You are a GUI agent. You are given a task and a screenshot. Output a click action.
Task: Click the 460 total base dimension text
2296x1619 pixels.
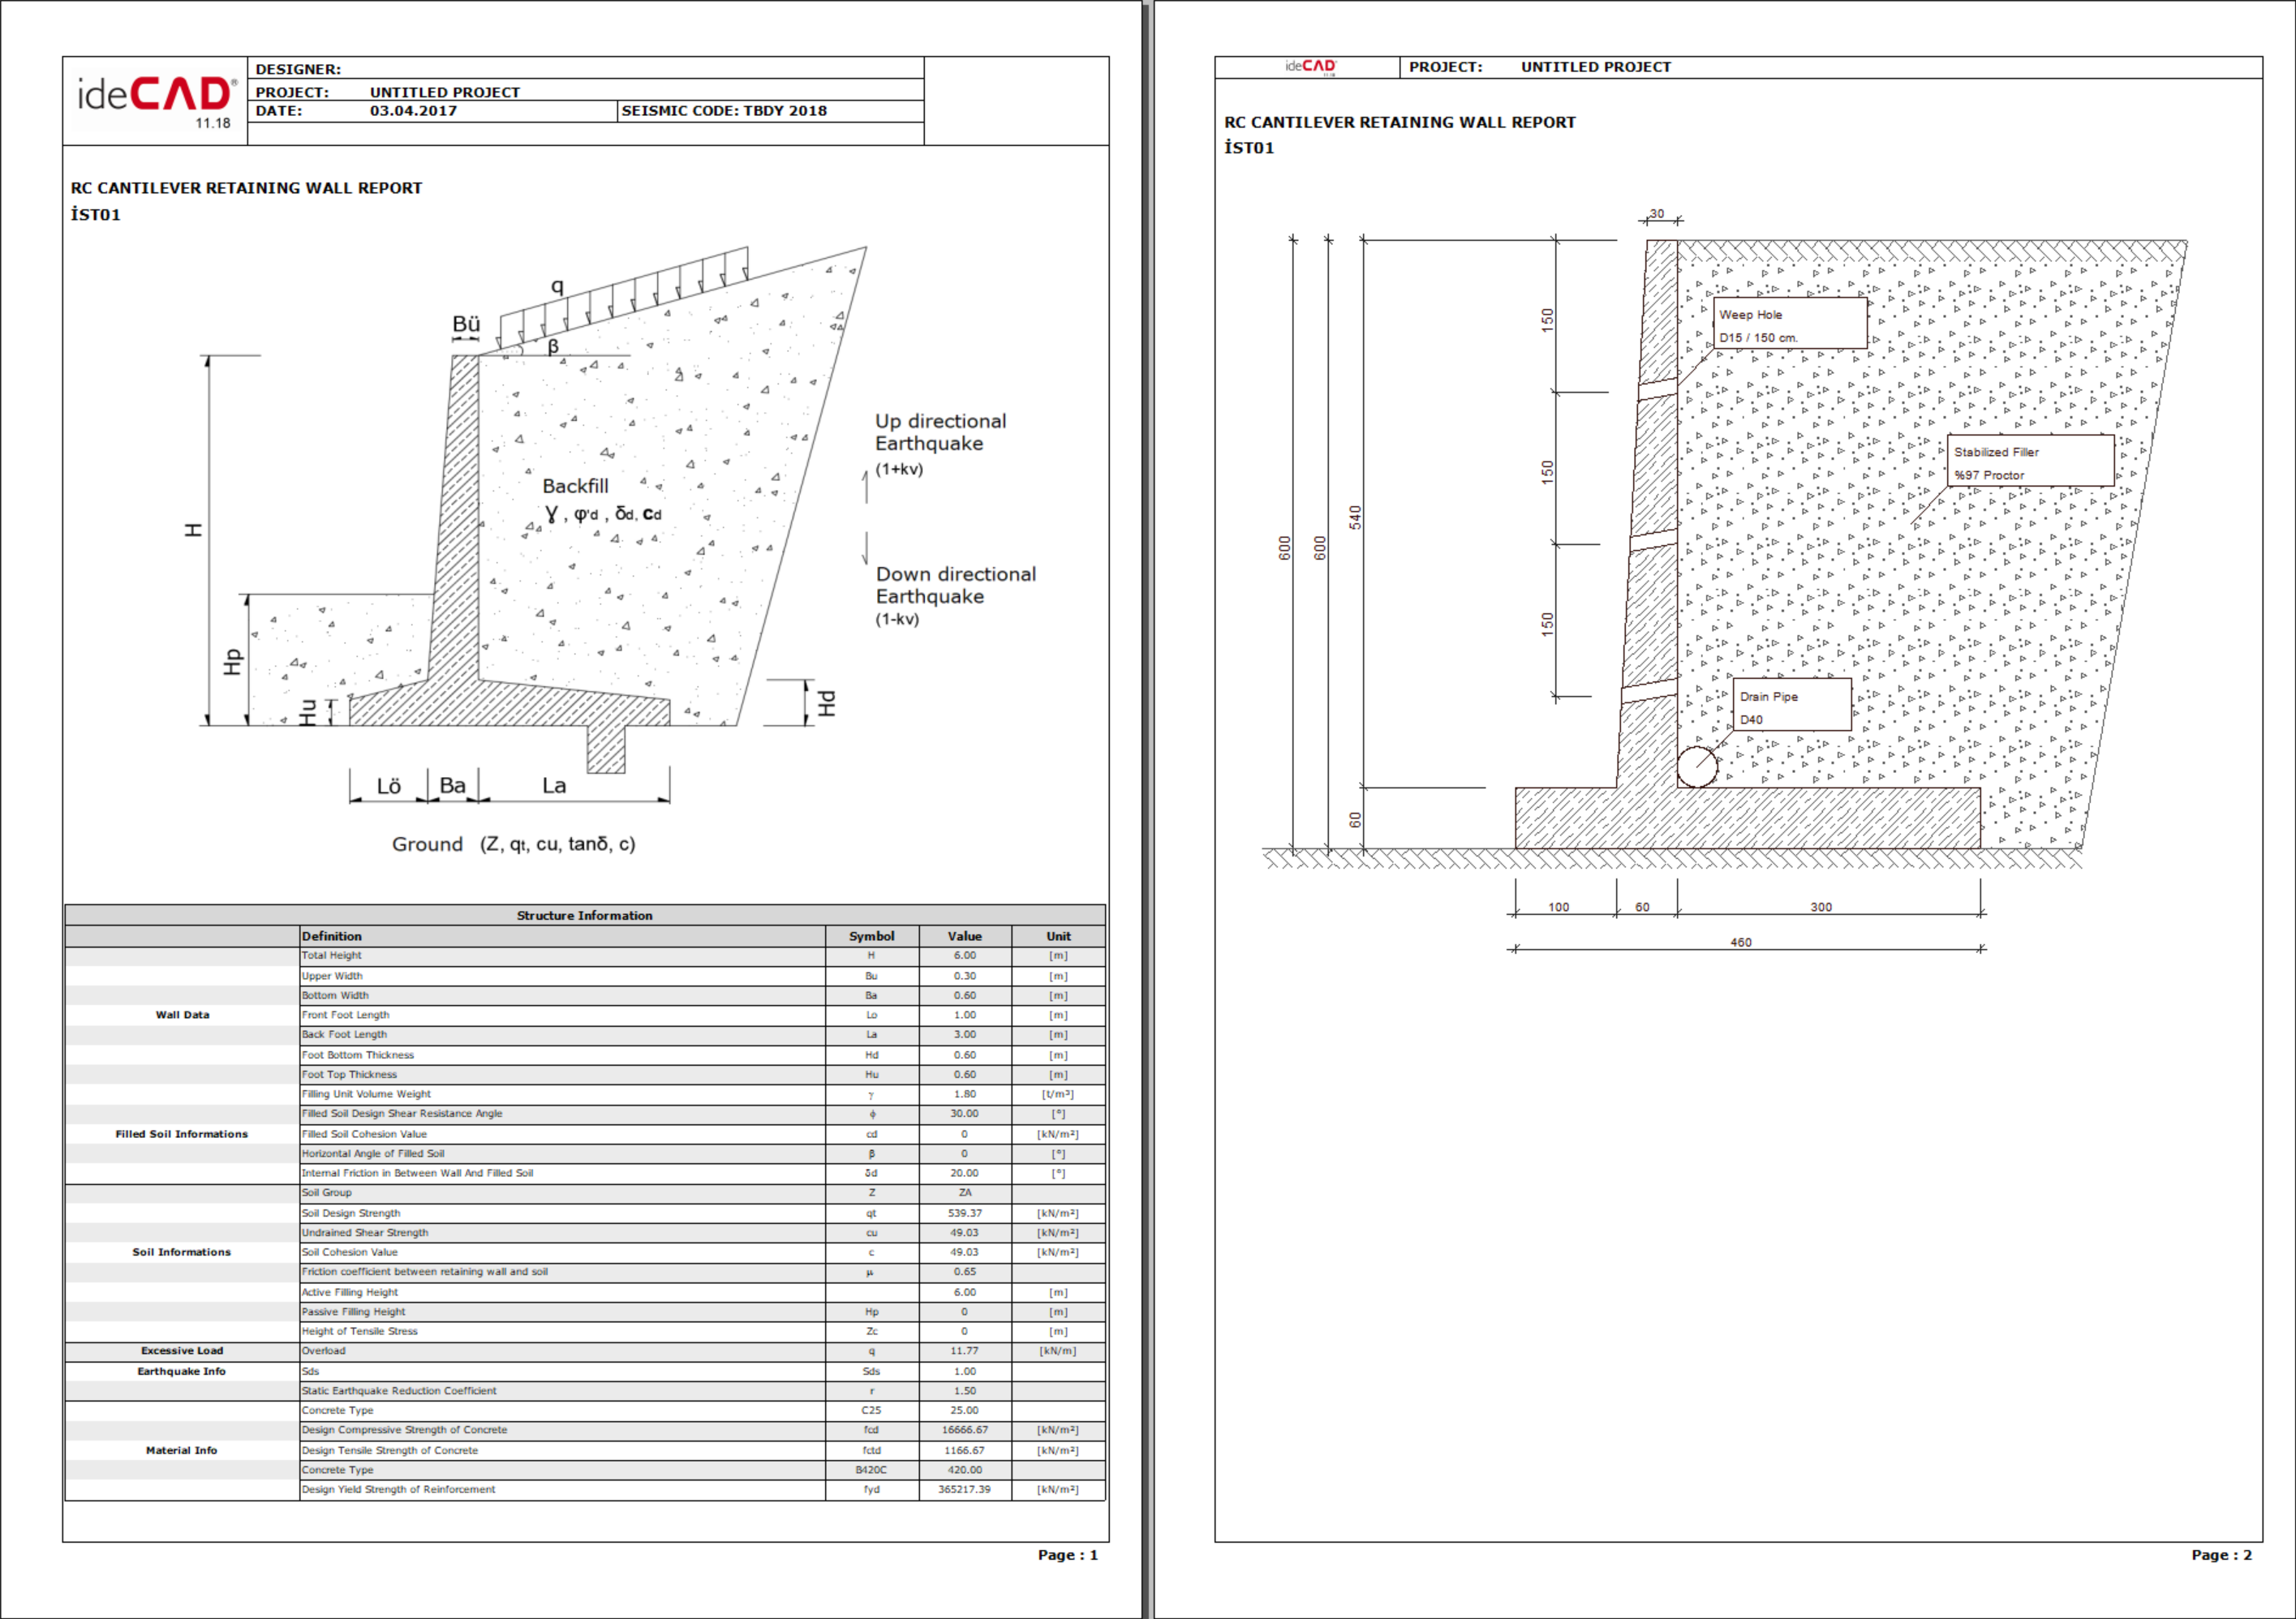pyautogui.click(x=1740, y=942)
